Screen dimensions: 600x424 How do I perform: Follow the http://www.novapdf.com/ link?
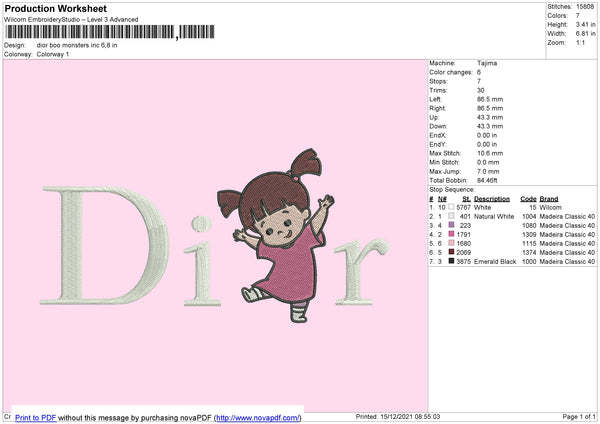258,417
